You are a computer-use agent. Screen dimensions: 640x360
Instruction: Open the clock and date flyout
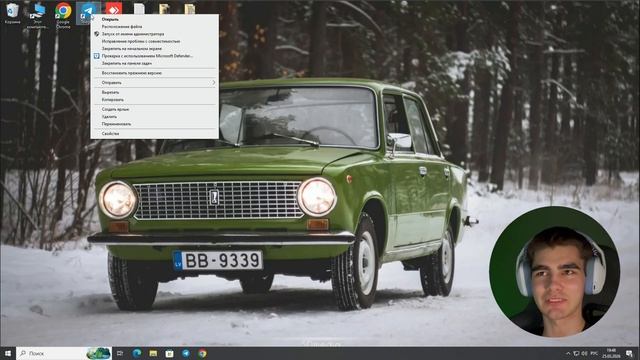click(611, 353)
